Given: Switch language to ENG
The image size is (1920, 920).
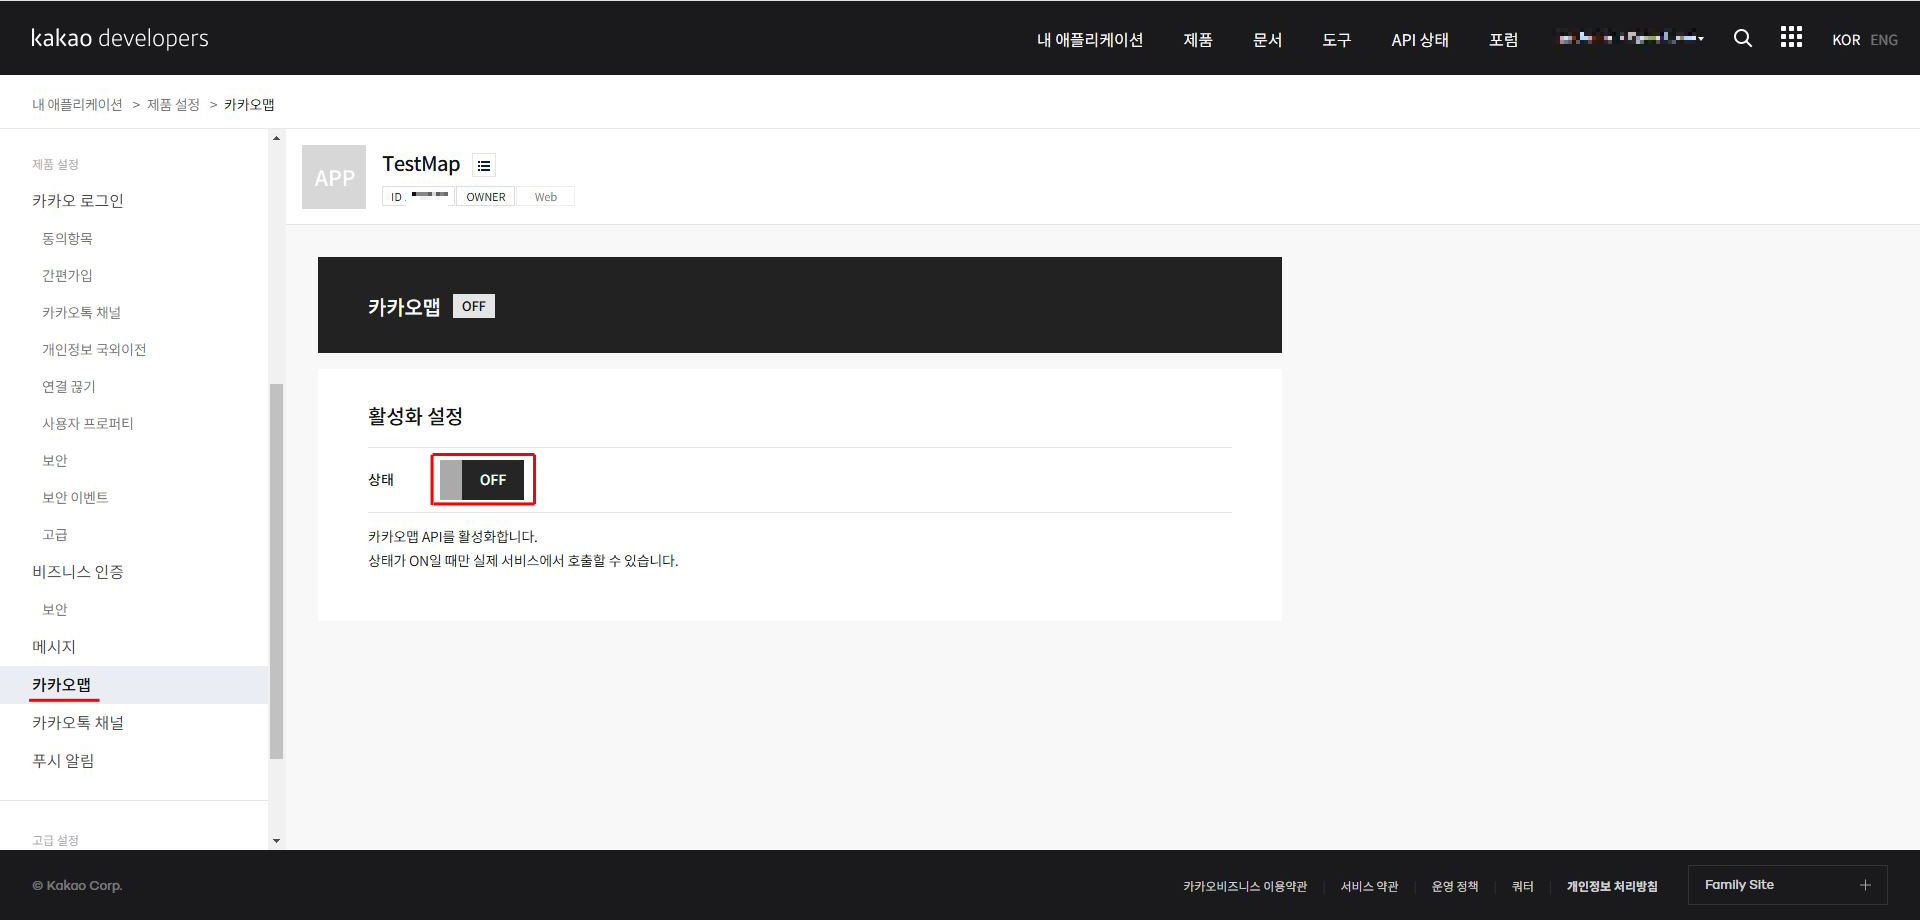Looking at the screenshot, I should tap(1884, 40).
